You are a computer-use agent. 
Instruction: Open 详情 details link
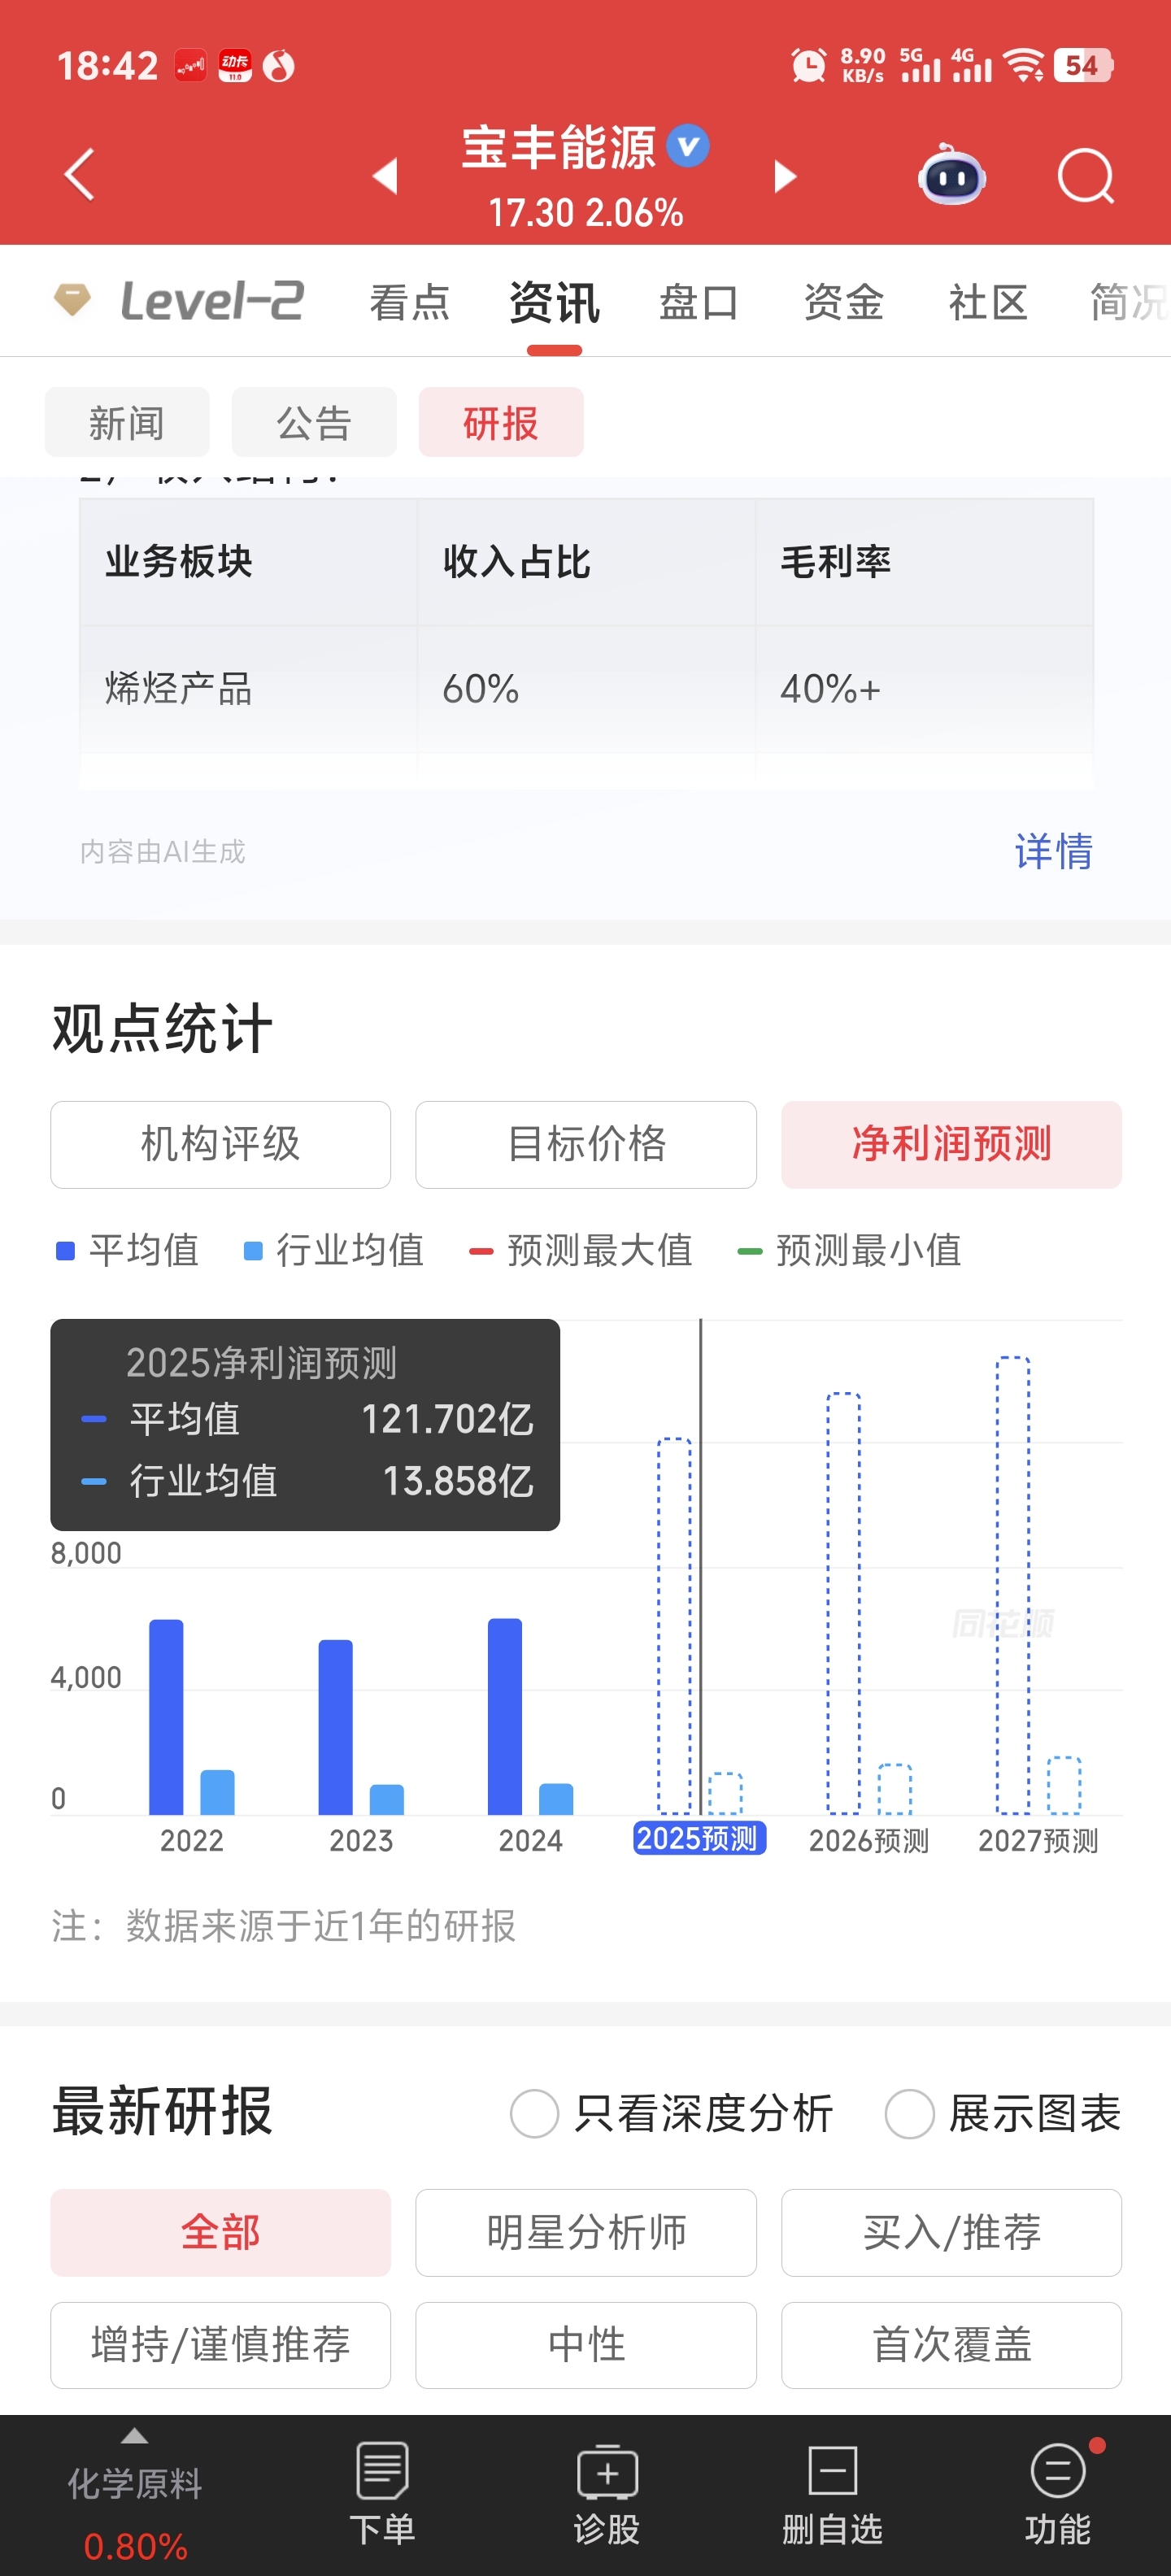(1054, 852)
